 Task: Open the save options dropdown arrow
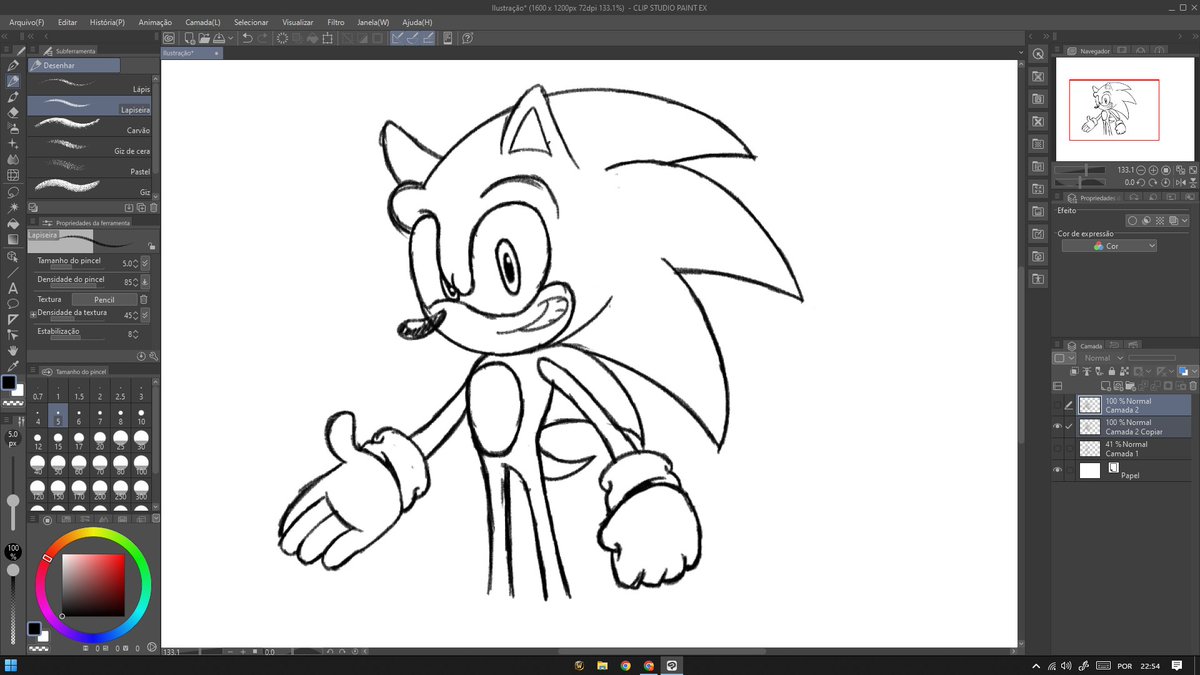click(x=231, y=38)
